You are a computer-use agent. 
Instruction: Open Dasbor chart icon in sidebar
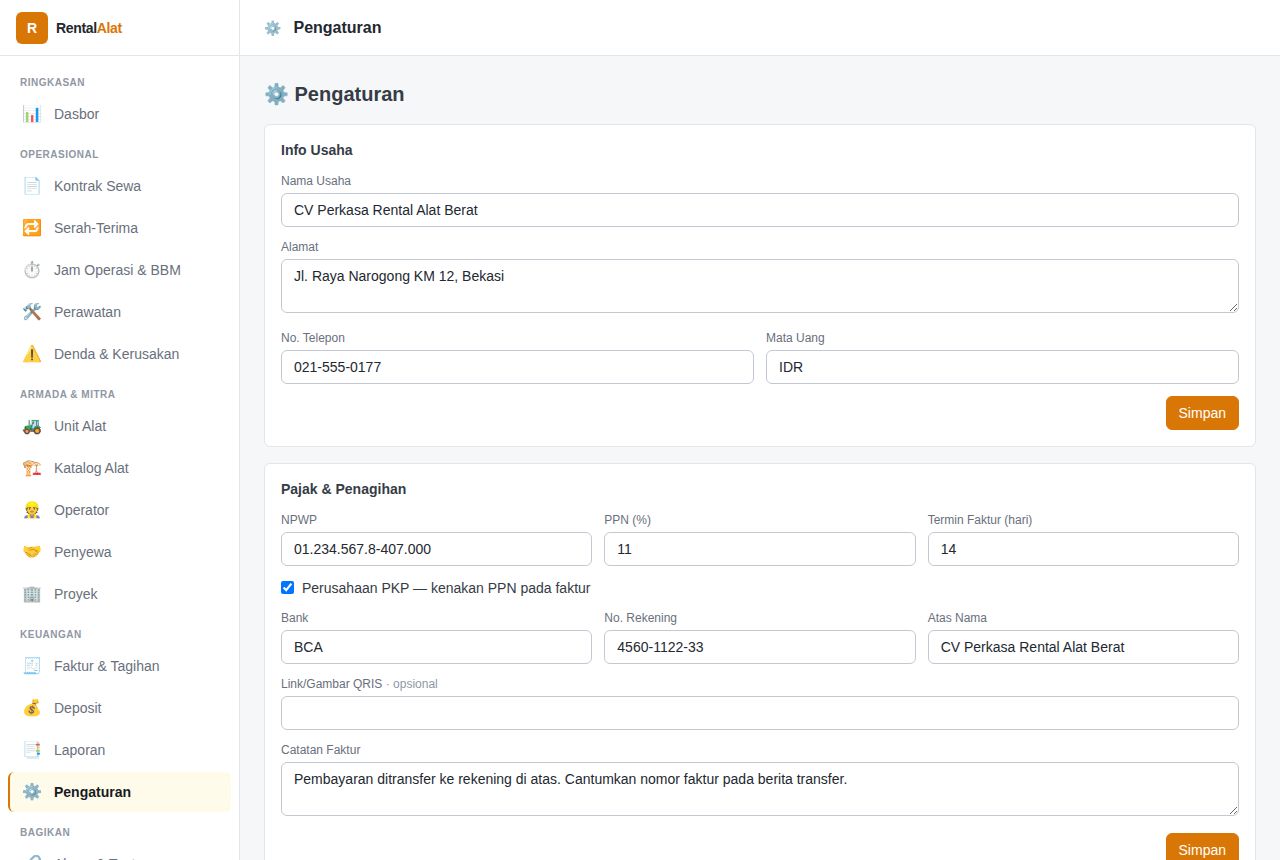32,114
